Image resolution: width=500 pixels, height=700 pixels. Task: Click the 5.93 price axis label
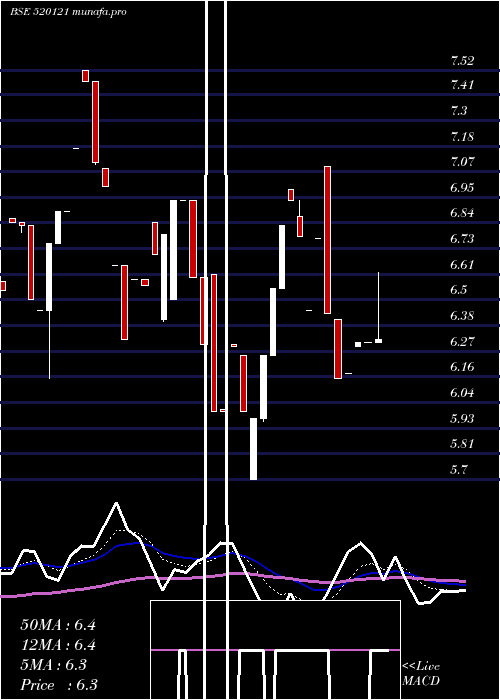point(462,419)
